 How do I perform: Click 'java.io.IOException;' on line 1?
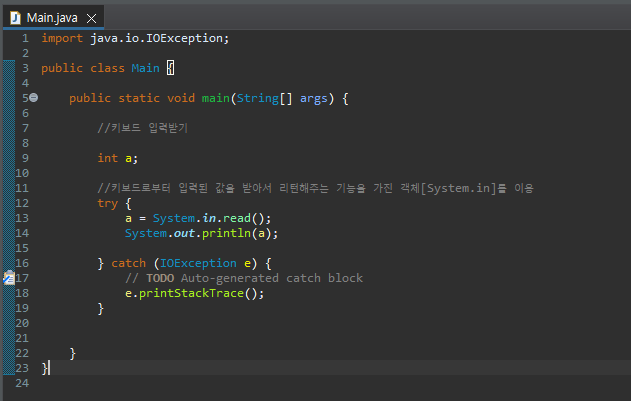[160, 38]
